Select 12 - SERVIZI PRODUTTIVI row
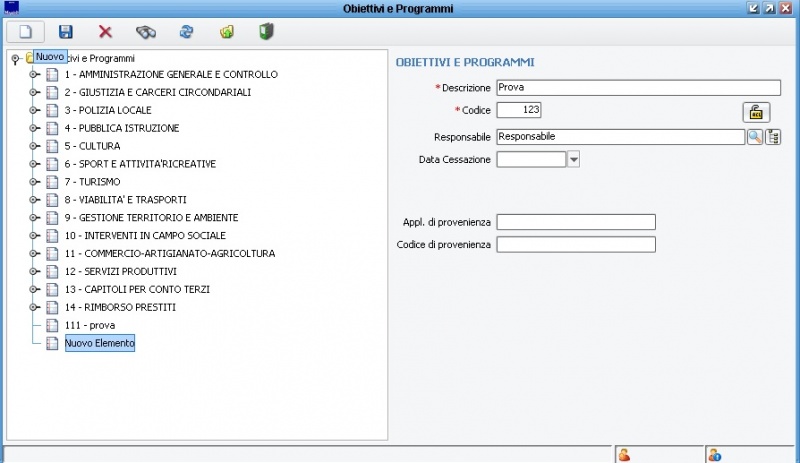Screen dimensions: 800x463 click(120, 271)
